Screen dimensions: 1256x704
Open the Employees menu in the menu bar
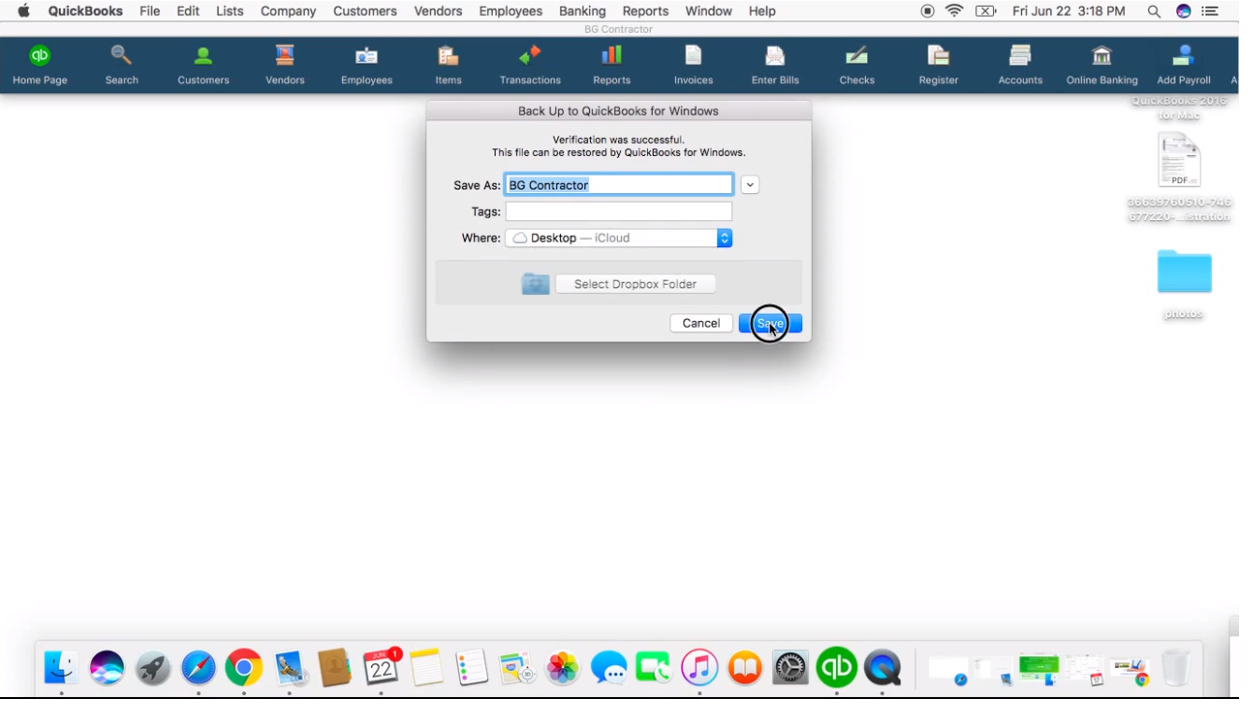[x=511, y=11]
